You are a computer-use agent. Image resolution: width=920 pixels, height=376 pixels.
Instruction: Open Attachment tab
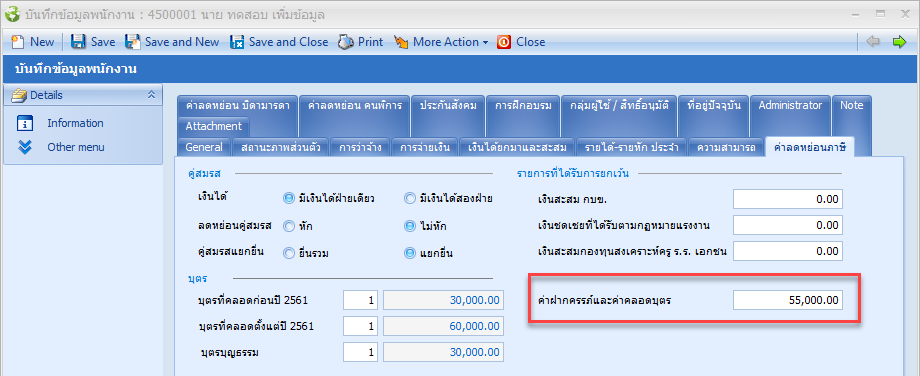(x=214, y=126)
